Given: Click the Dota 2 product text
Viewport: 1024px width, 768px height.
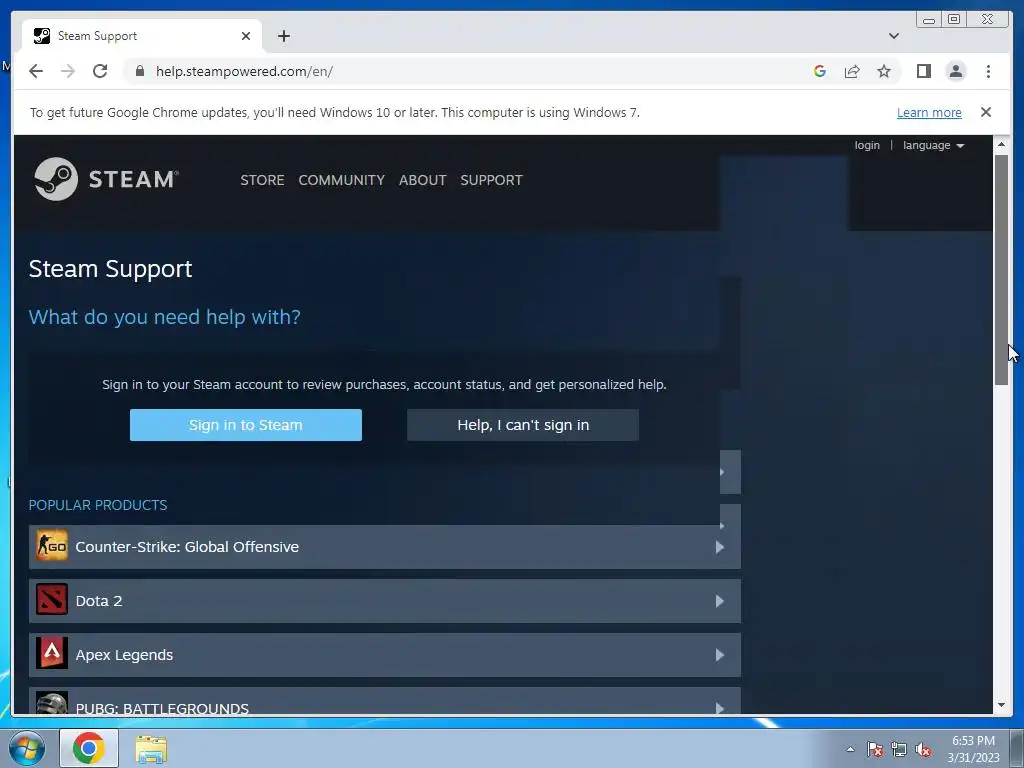Looking at the screenshot, I should coord(99,601).
